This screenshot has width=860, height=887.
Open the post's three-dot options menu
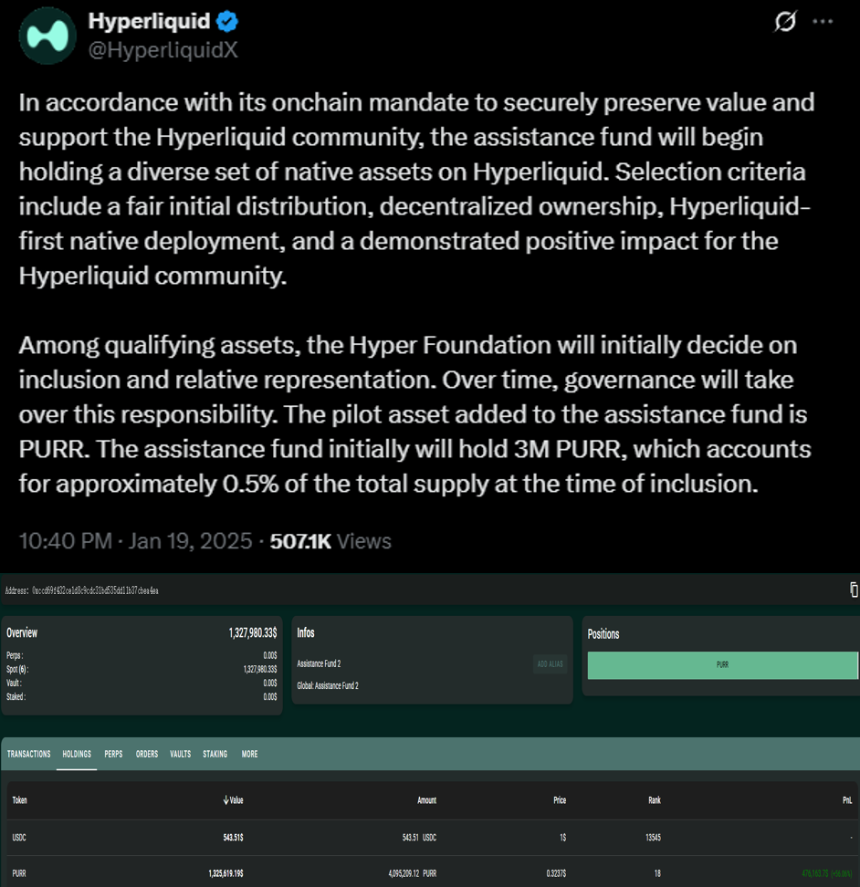point(822,22)
